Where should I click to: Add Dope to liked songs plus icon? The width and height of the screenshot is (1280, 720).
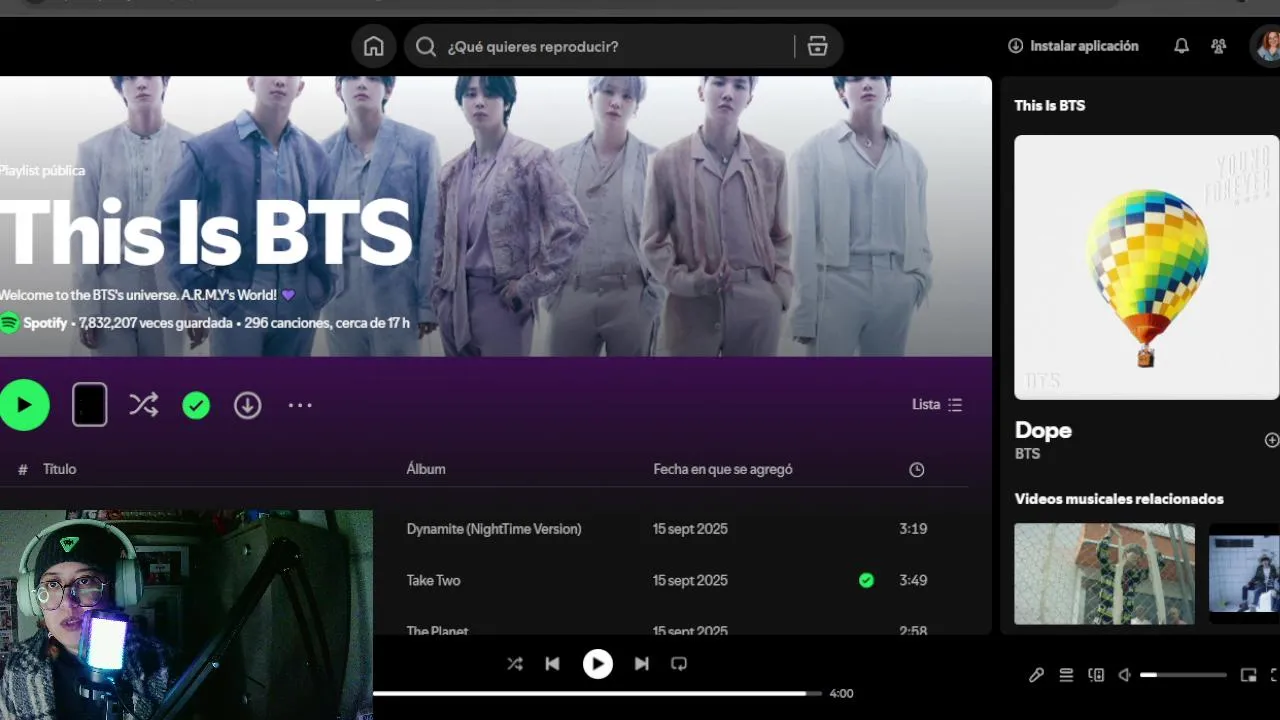[1272, 440]
